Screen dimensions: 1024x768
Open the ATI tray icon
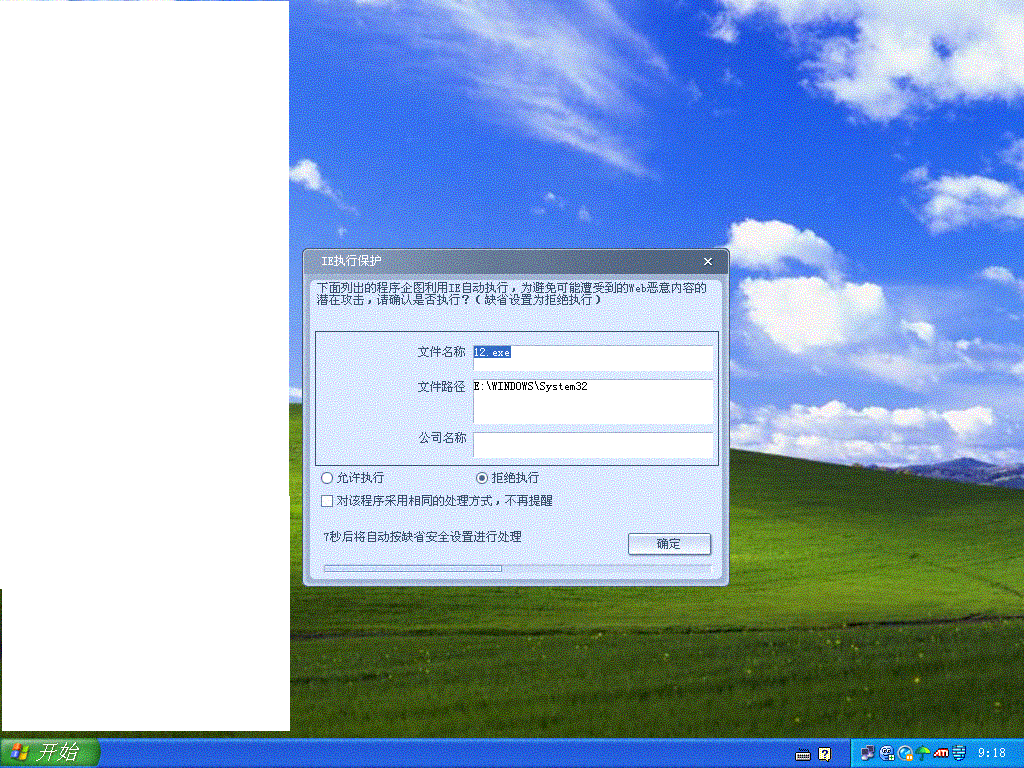(941, 753)
